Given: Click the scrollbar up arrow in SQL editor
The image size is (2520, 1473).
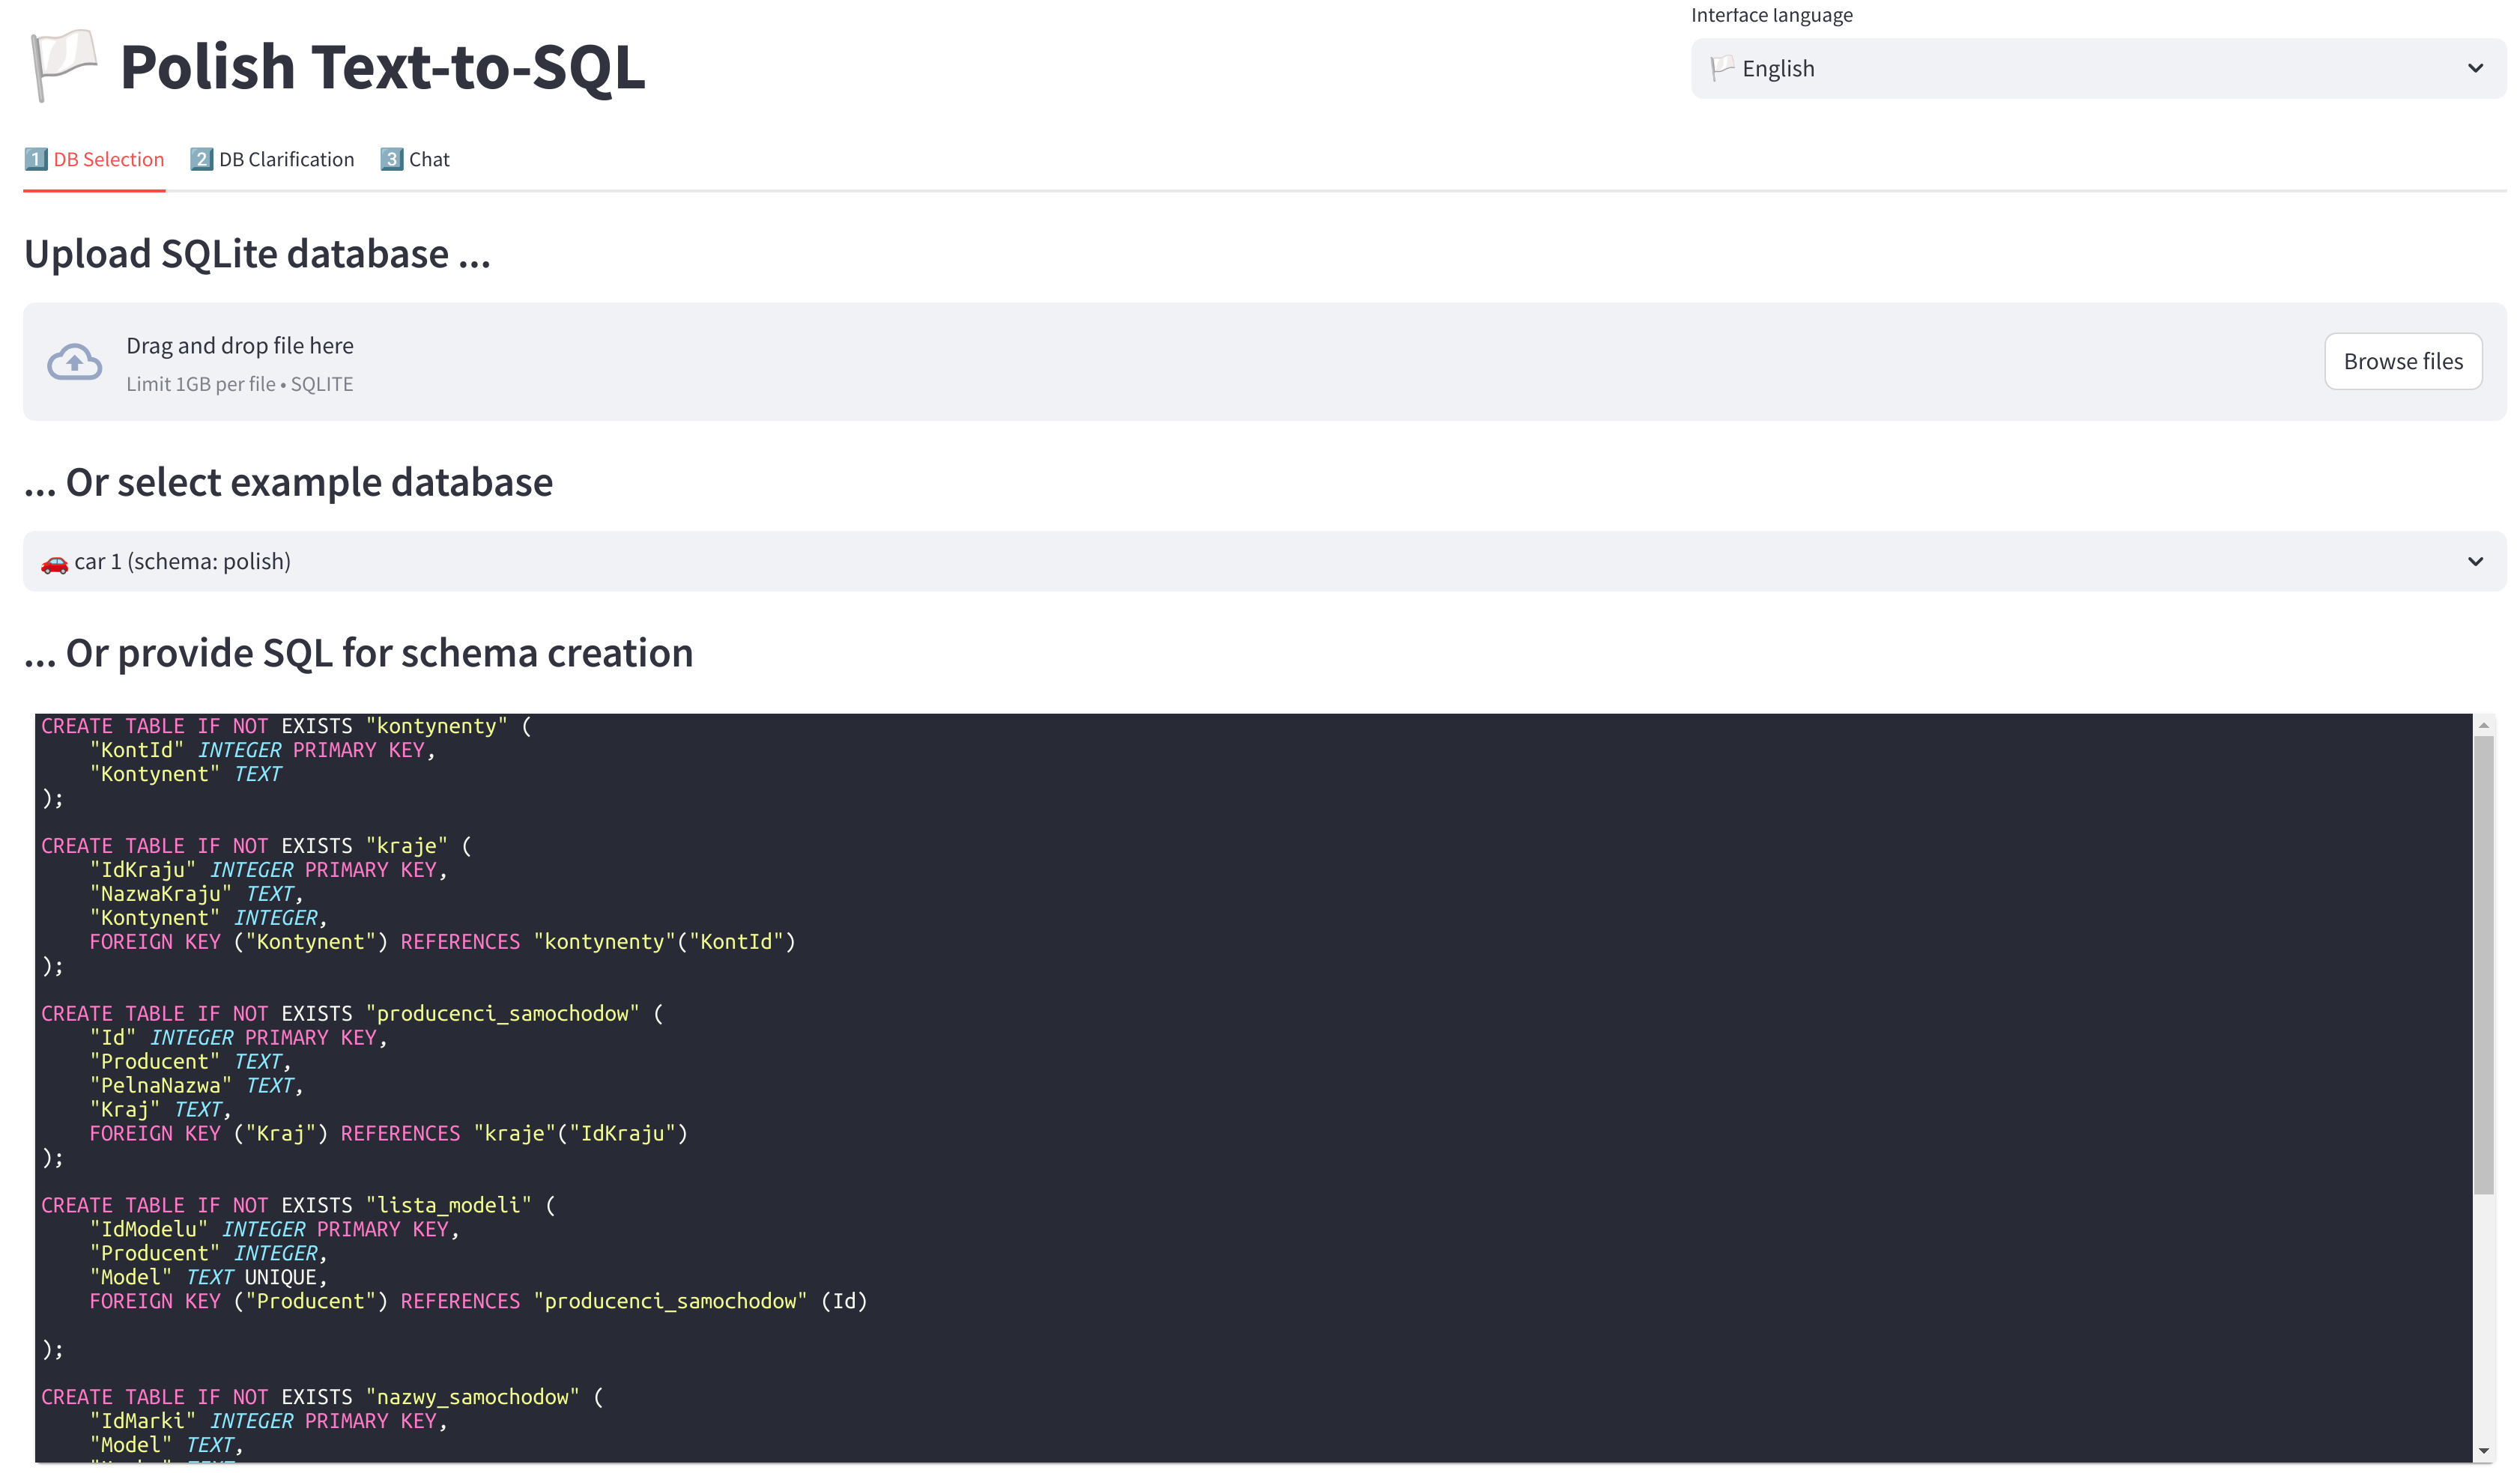Looking at the screenshot, I should coord(2483,724).
